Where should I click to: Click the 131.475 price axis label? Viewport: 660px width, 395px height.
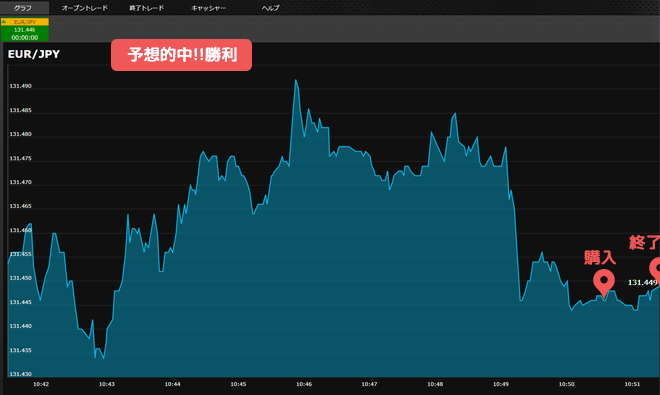20,158
